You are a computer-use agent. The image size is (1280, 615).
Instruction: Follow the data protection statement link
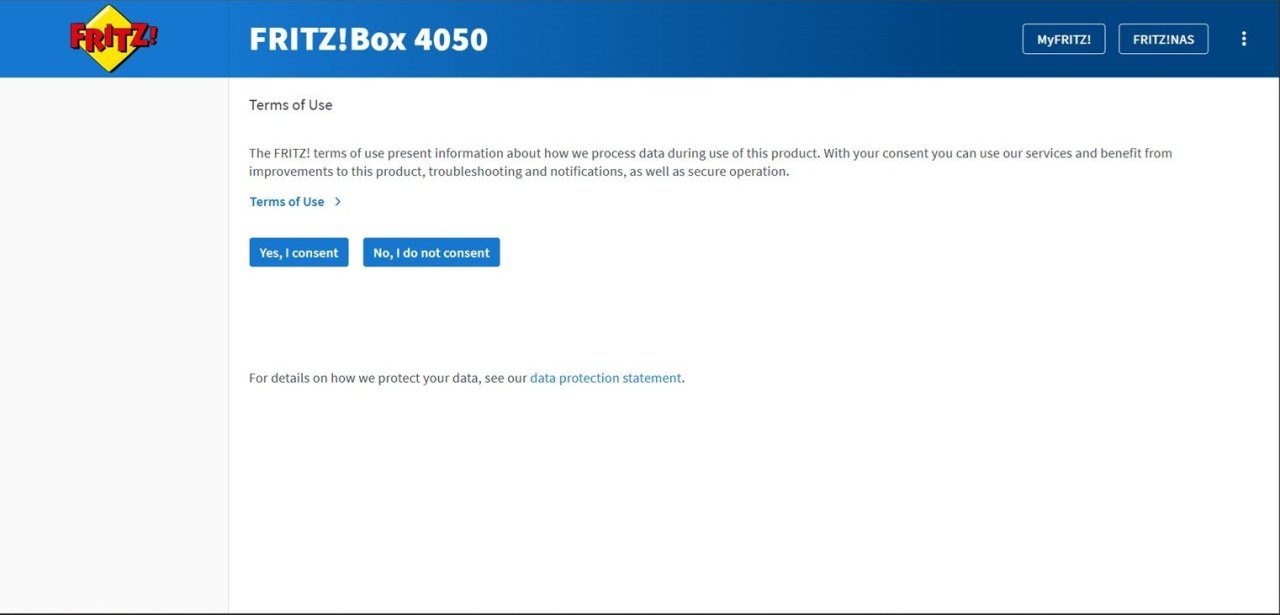click(x=606, y=378)
